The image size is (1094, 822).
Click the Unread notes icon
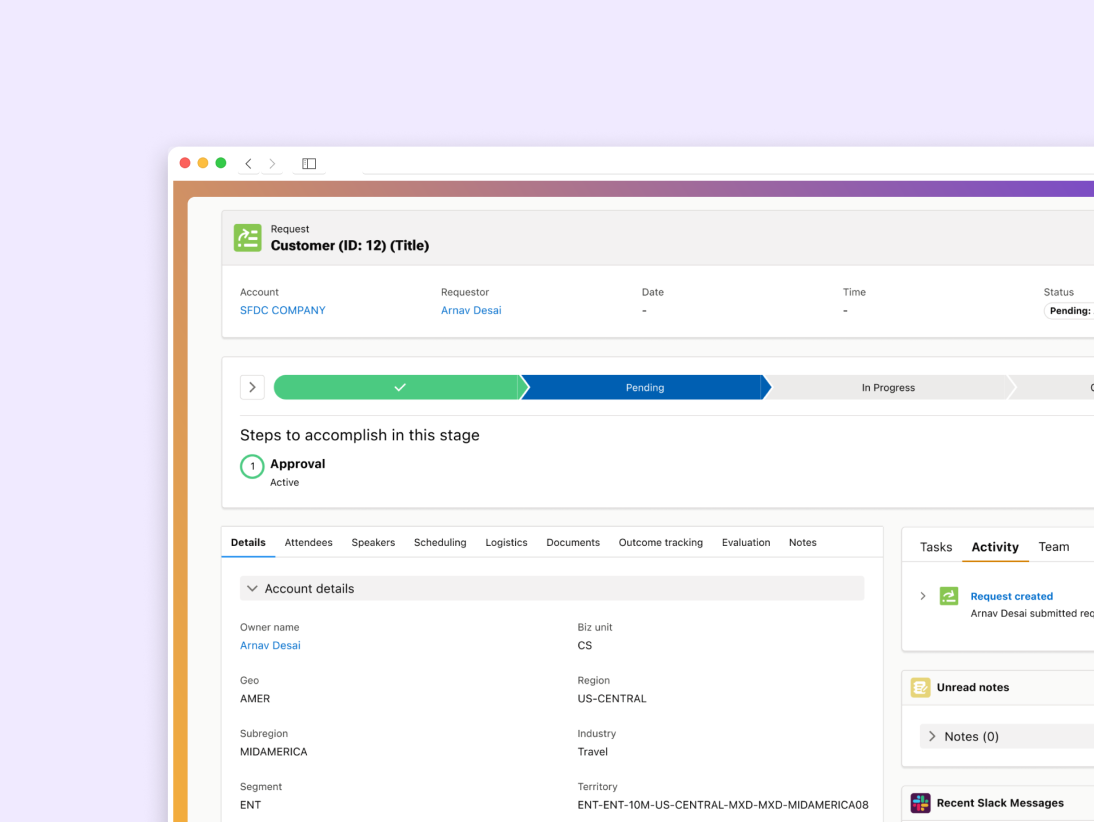pos(920,687)
